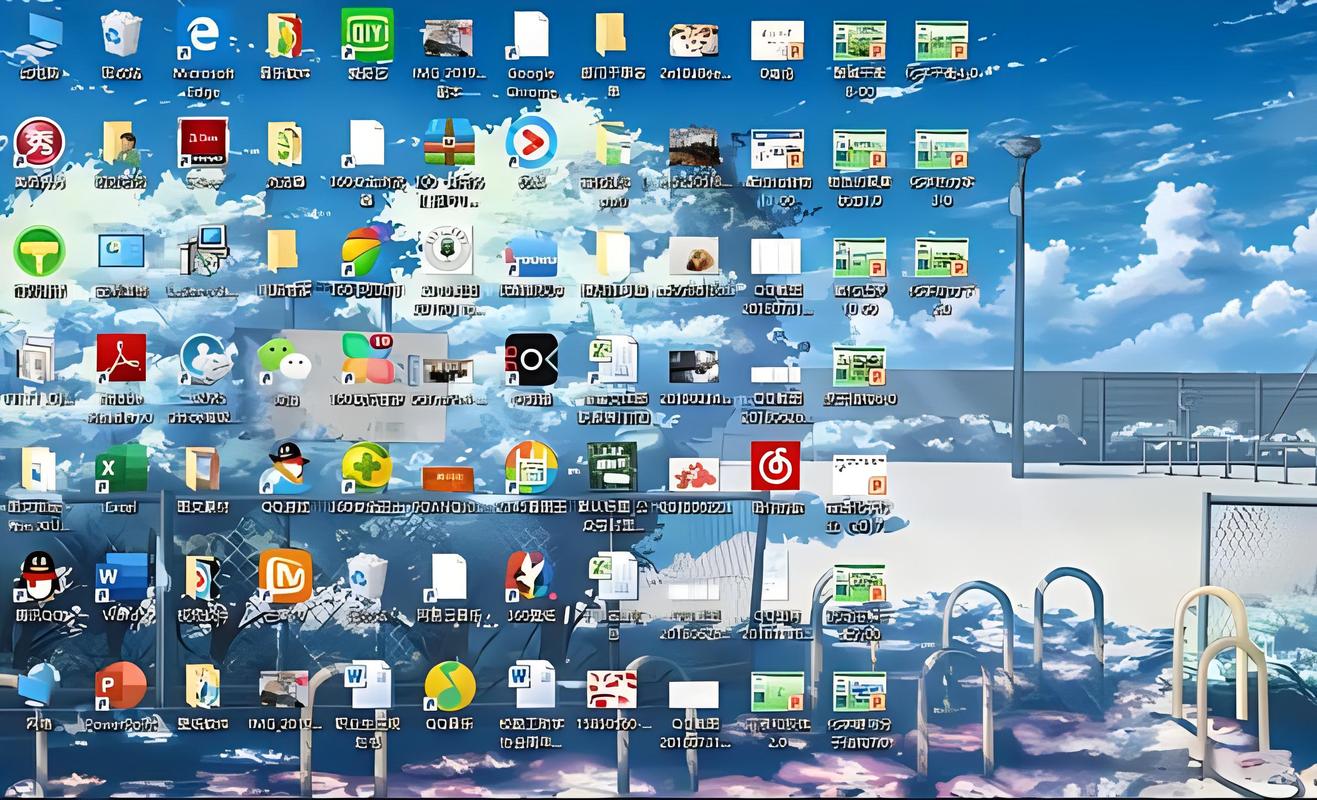Open the green WeChat icon

(285, 360)
